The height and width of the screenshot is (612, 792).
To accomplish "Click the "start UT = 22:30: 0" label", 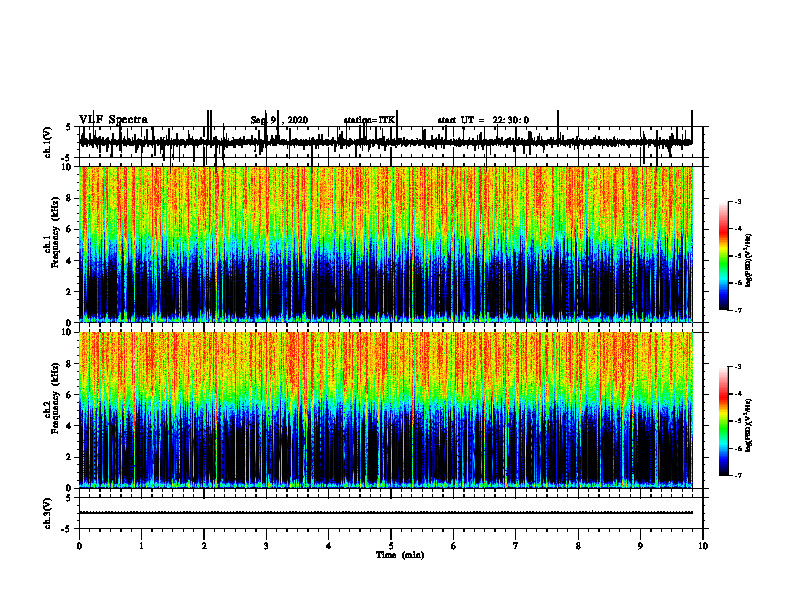I will pos(483,120).
